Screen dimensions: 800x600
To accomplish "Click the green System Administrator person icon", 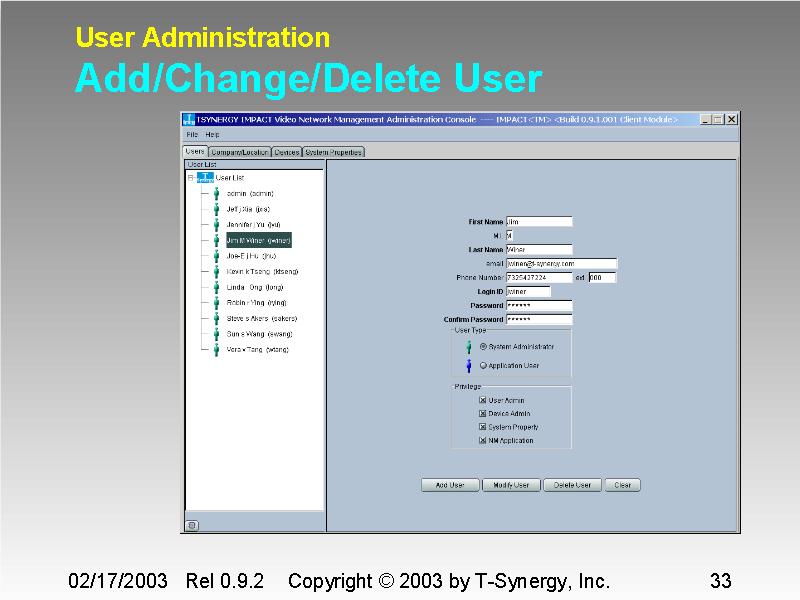I will [468, 346].
